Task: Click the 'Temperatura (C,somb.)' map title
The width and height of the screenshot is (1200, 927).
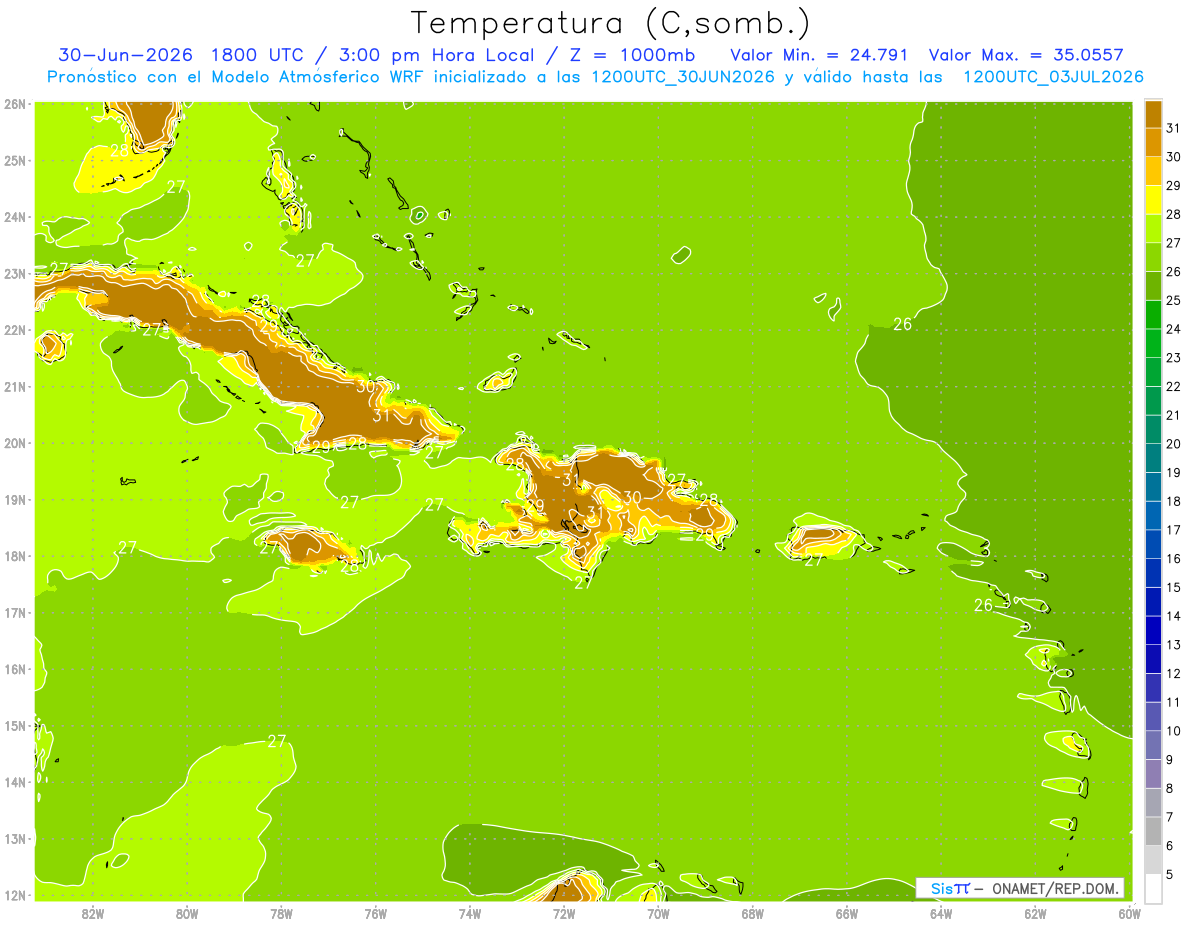Action: [610, 23]
